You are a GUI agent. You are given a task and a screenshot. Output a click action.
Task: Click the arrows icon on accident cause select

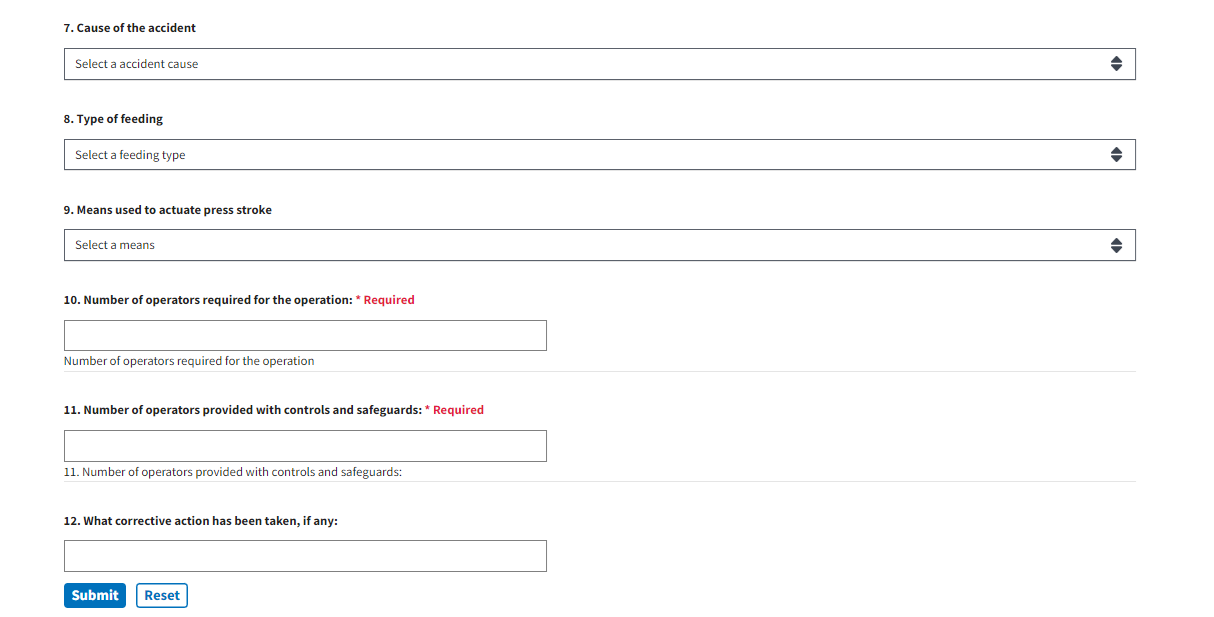coord(1116,64)
